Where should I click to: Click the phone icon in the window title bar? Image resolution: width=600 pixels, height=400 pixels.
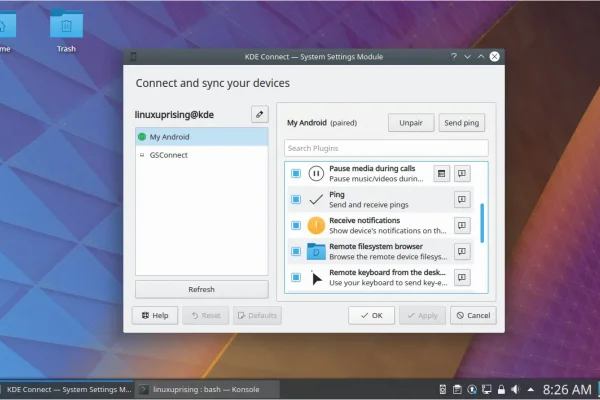click(x=133, y=57)
